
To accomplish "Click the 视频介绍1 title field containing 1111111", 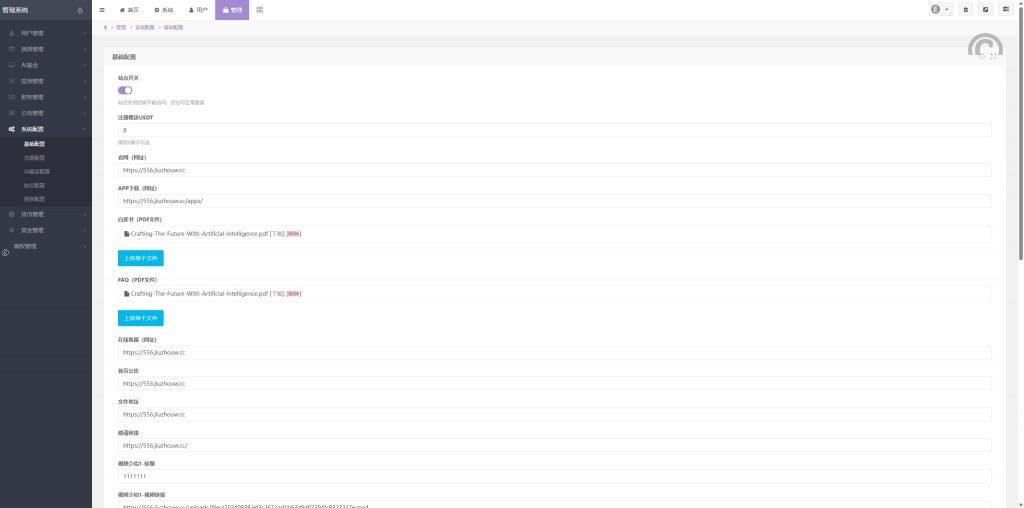I will coord(554,477).
